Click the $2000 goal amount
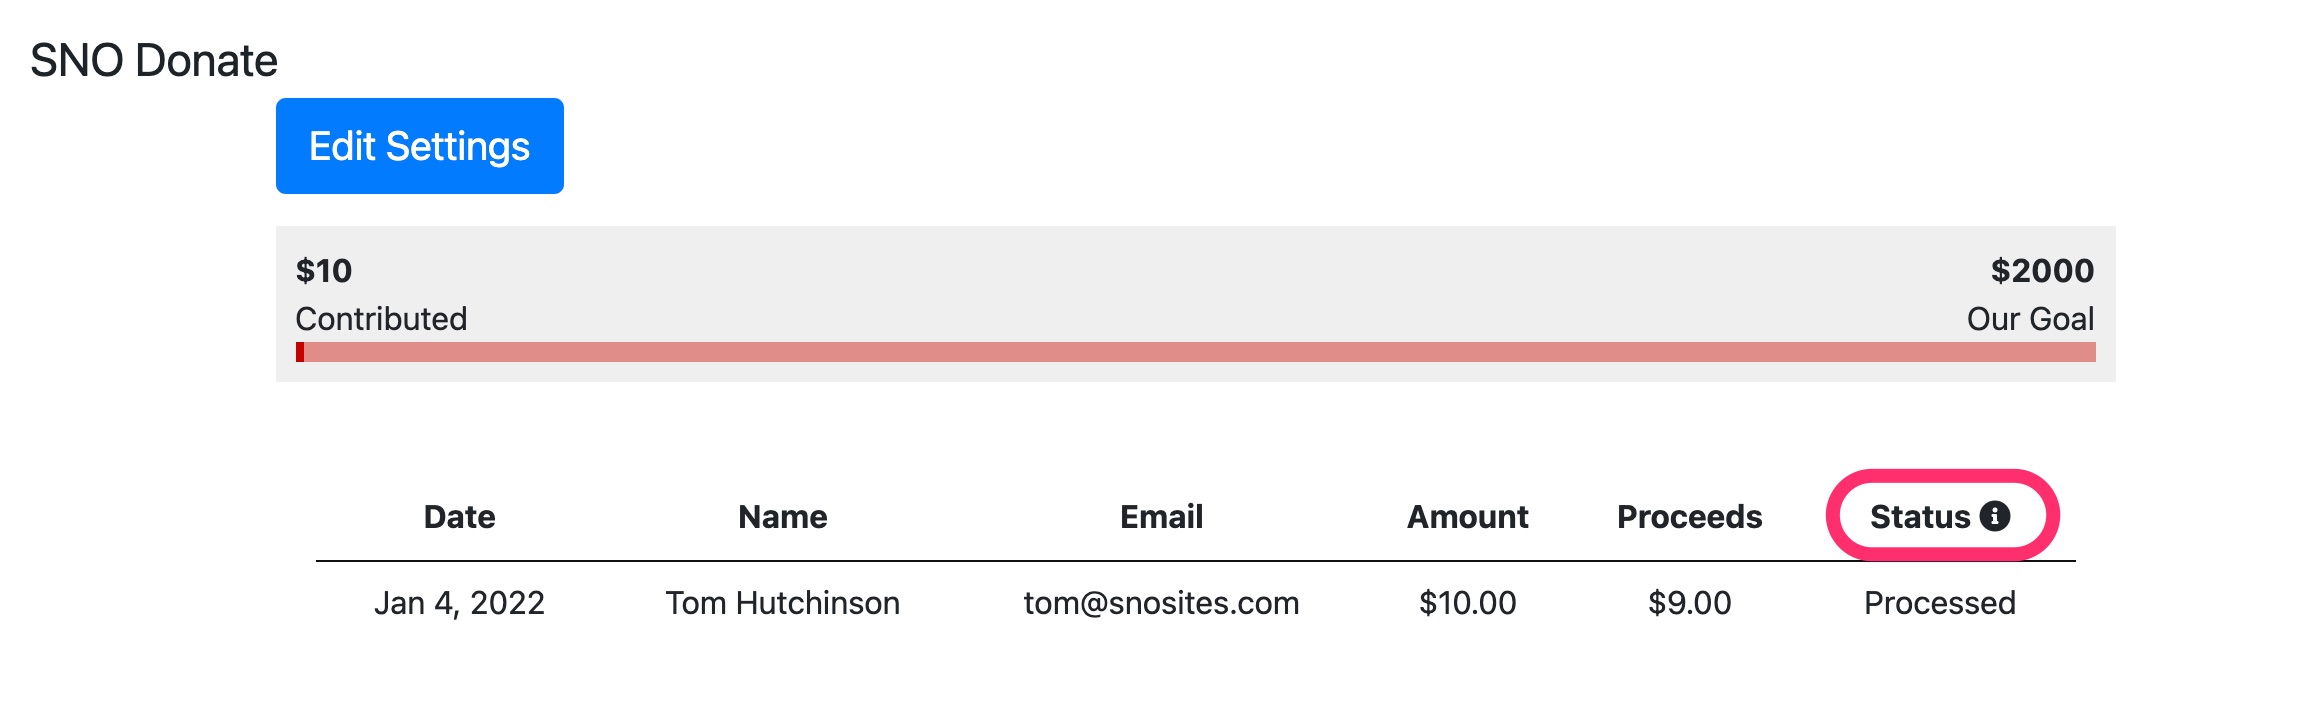The image size is (2320, 712). pyautogui.click(x=2042, y=271)
